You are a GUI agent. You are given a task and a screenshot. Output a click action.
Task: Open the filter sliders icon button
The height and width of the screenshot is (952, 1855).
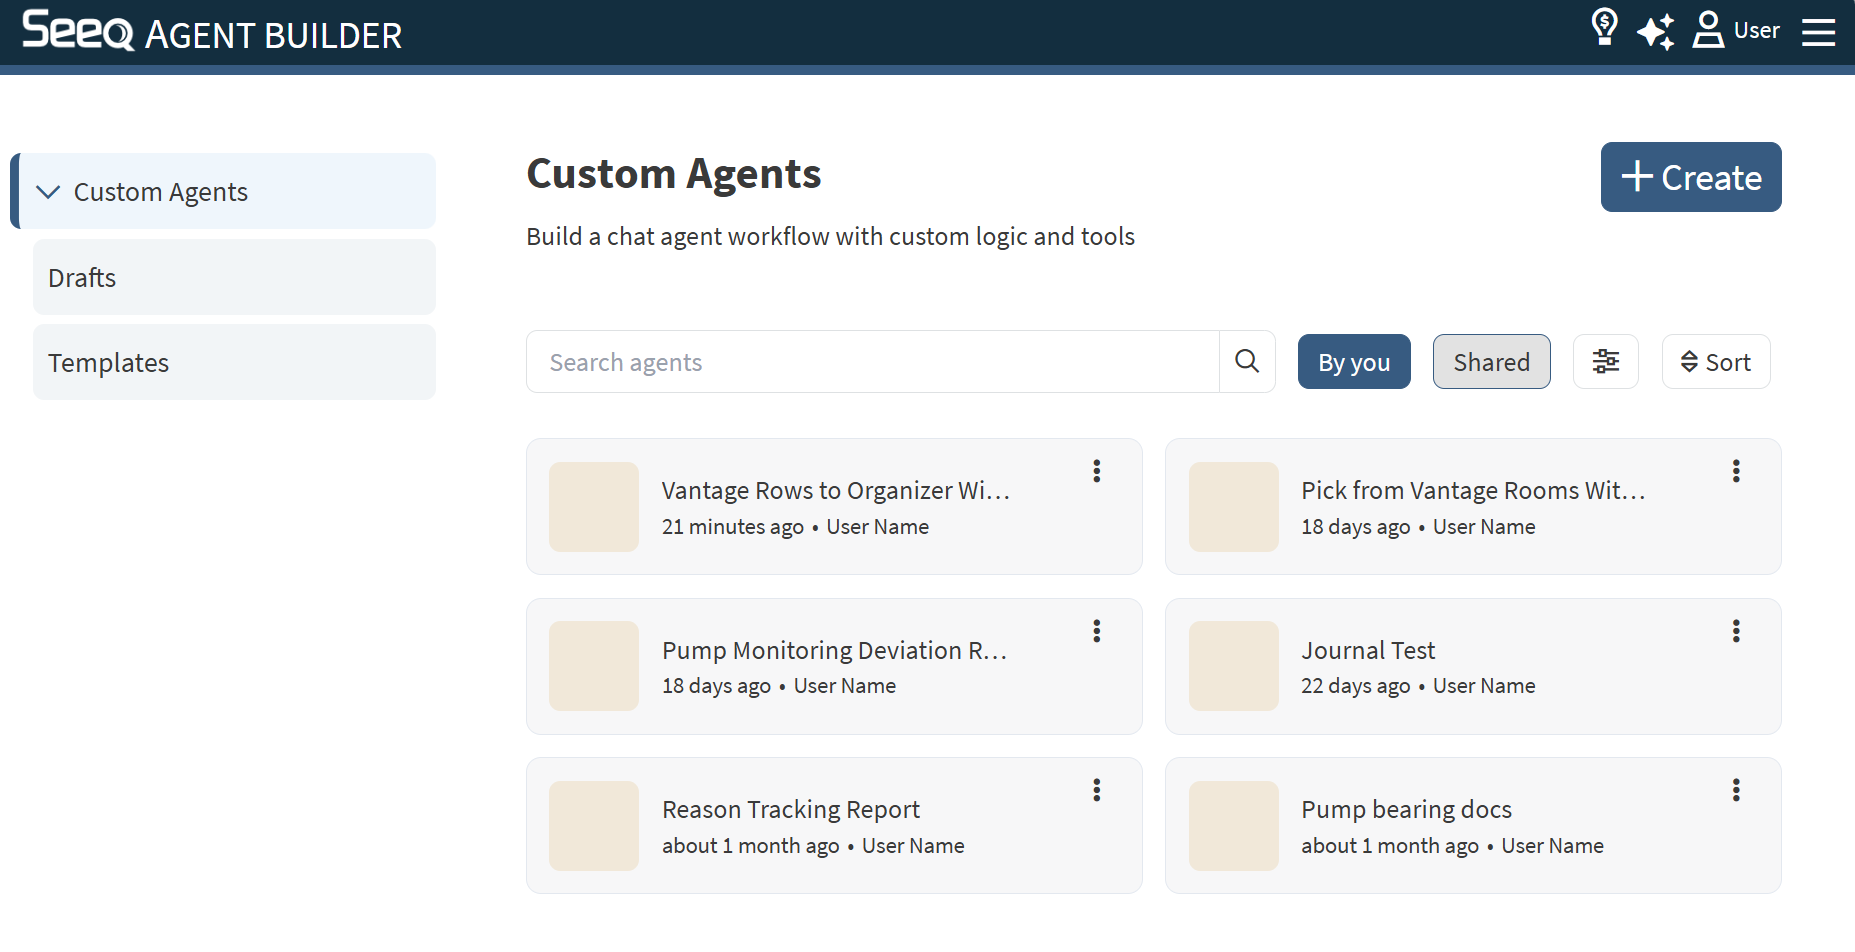coord(1605,361)
